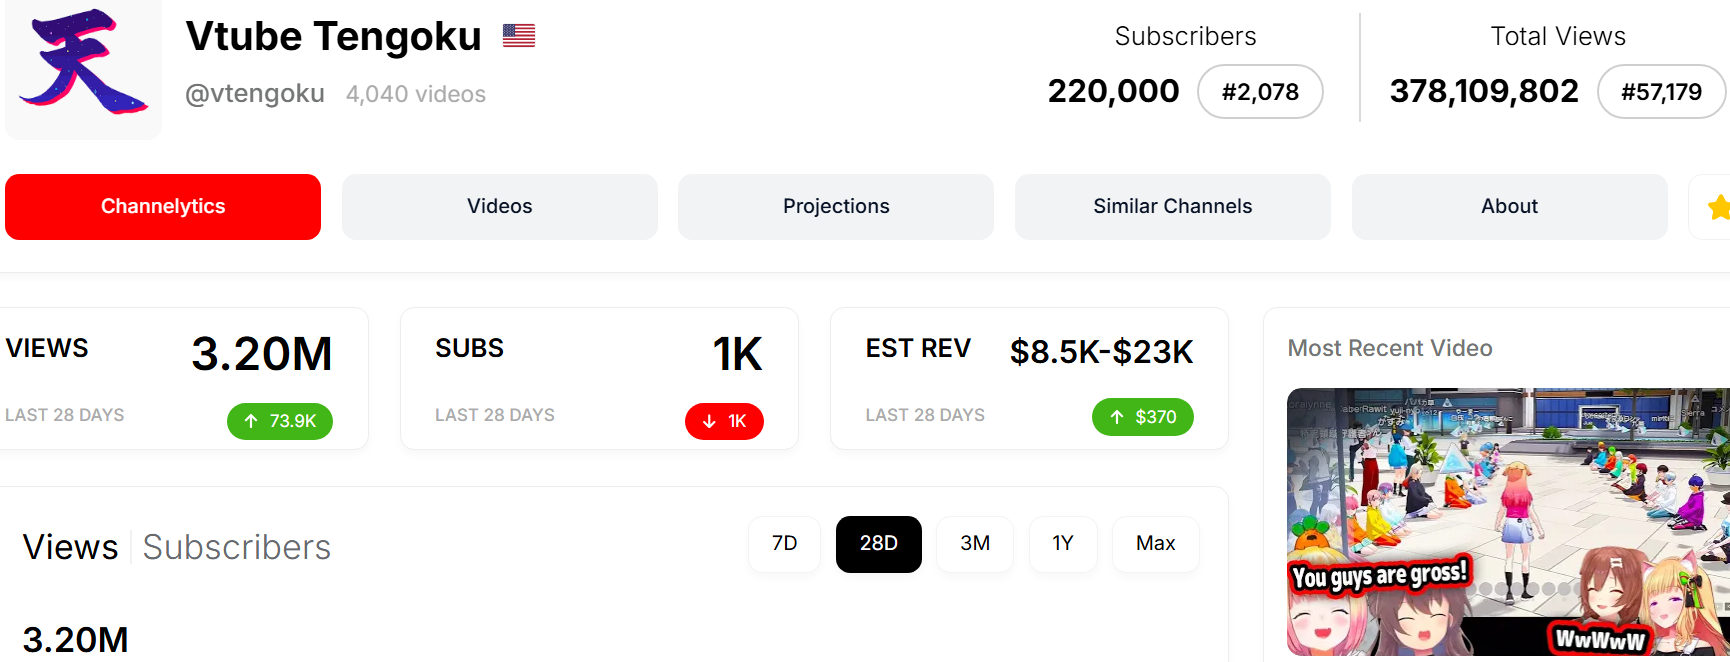The height and width of the screenshot is (662, 1730).
Task: Click the #2,078 subscriber rank badge
Action: [1260, 92]
